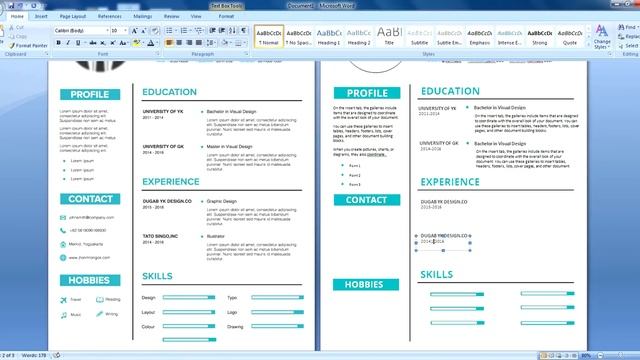Open the Find dropdown

(639, 27)
